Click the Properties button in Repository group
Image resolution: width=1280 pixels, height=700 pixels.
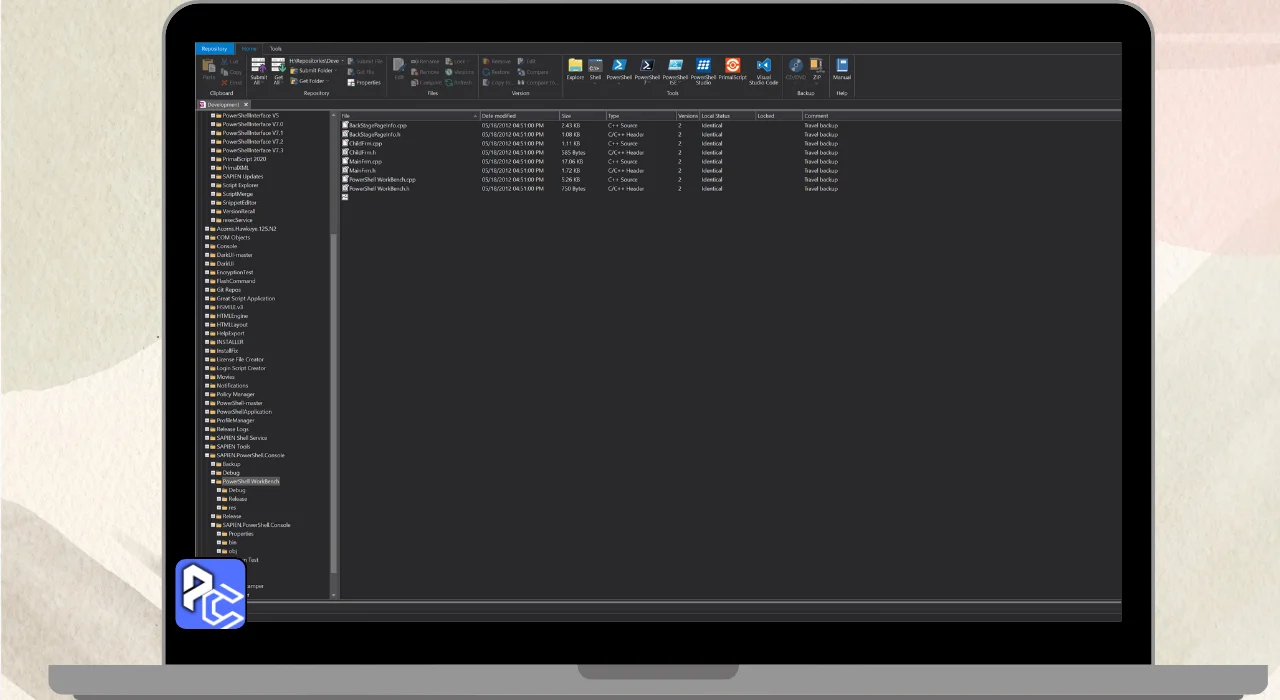point(365,82)
